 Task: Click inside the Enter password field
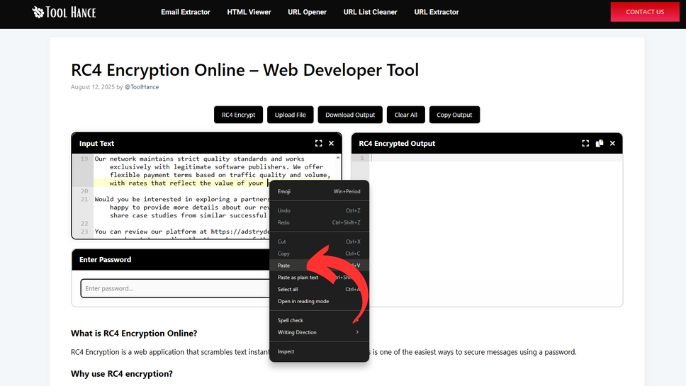point(175,288)
